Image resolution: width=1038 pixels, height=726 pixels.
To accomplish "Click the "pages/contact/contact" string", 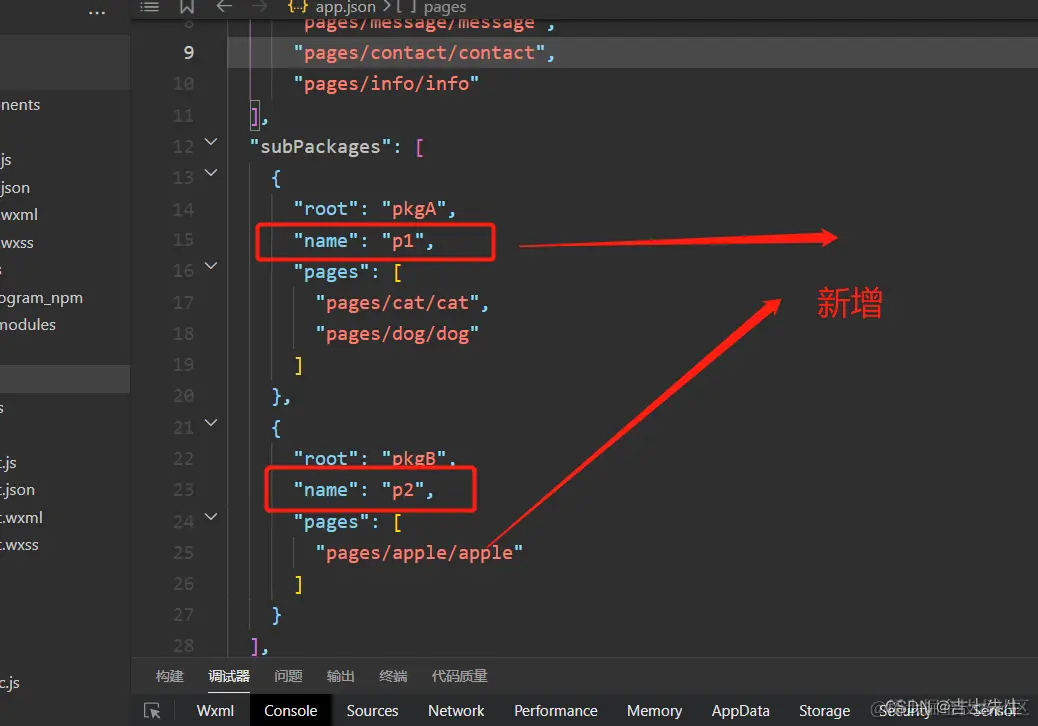I will [419, 52].
